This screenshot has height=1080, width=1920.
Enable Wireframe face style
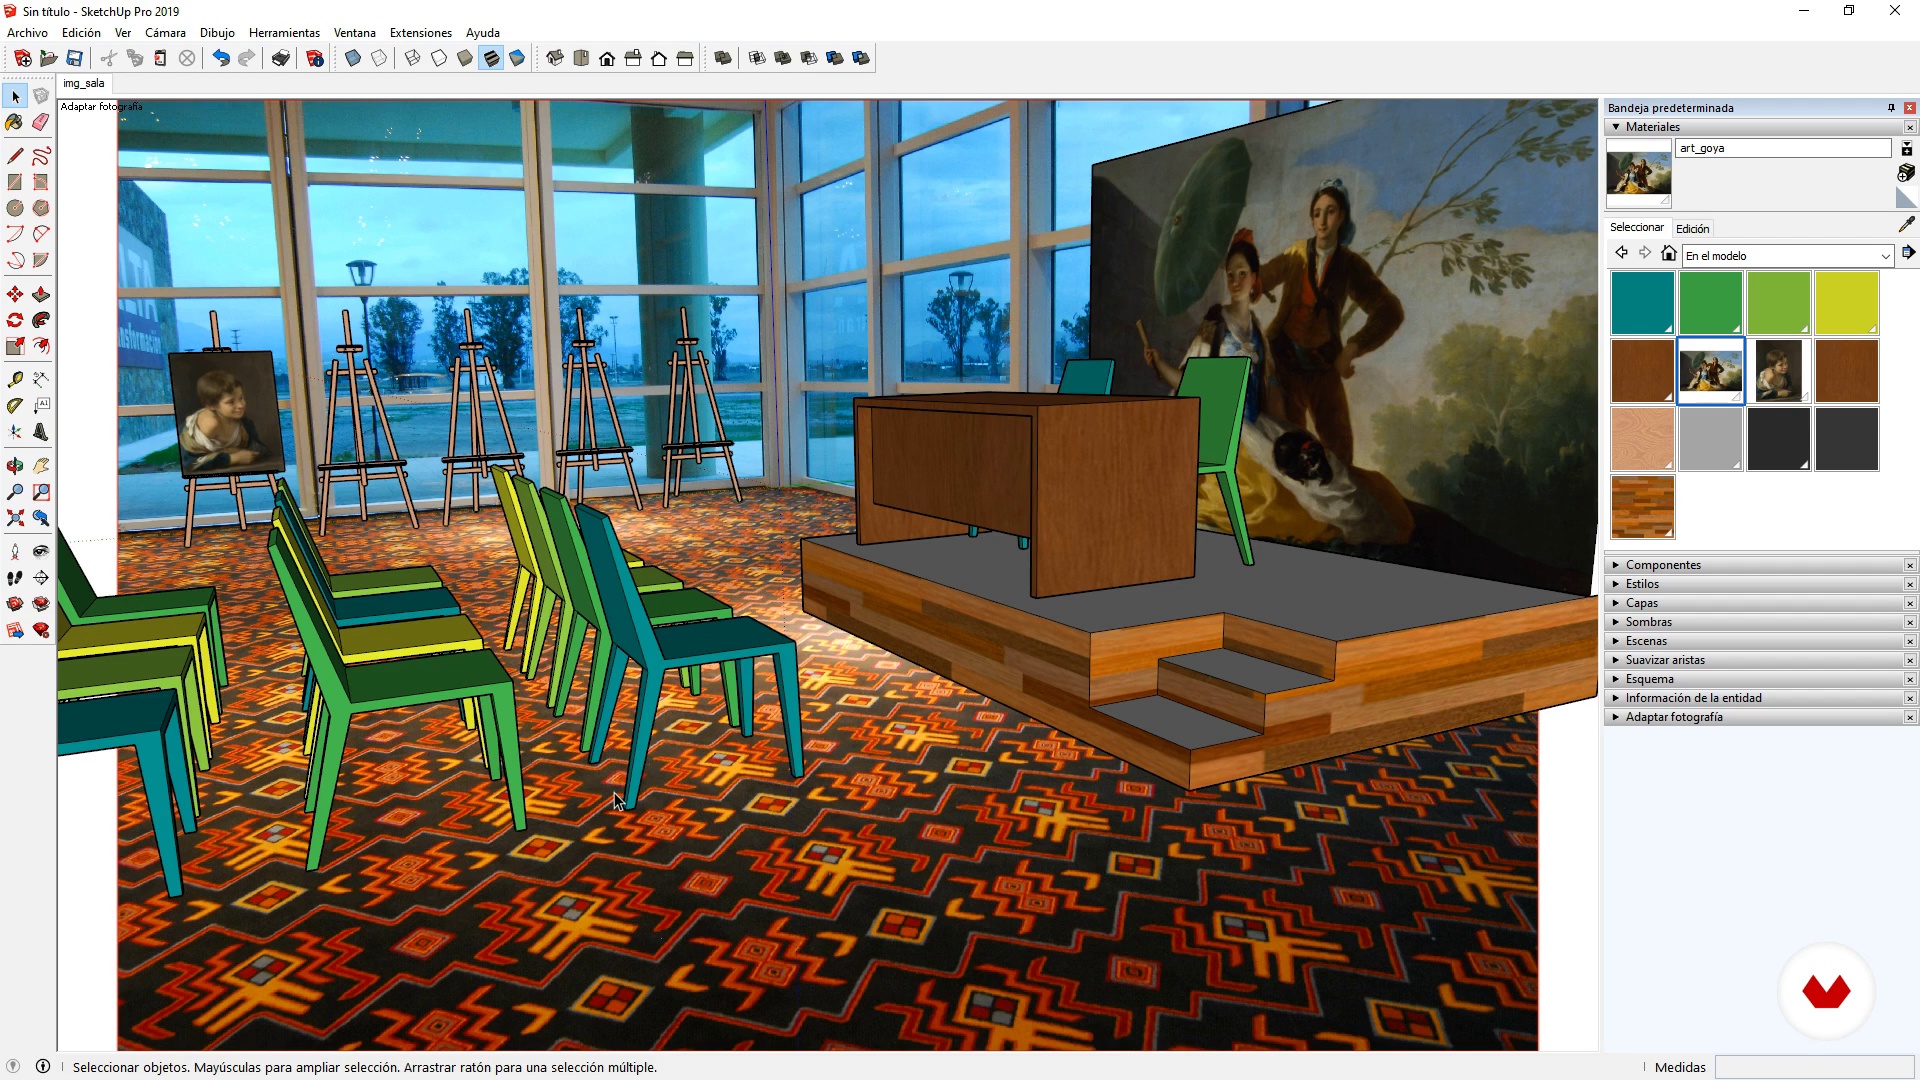(x=413, y=58)
